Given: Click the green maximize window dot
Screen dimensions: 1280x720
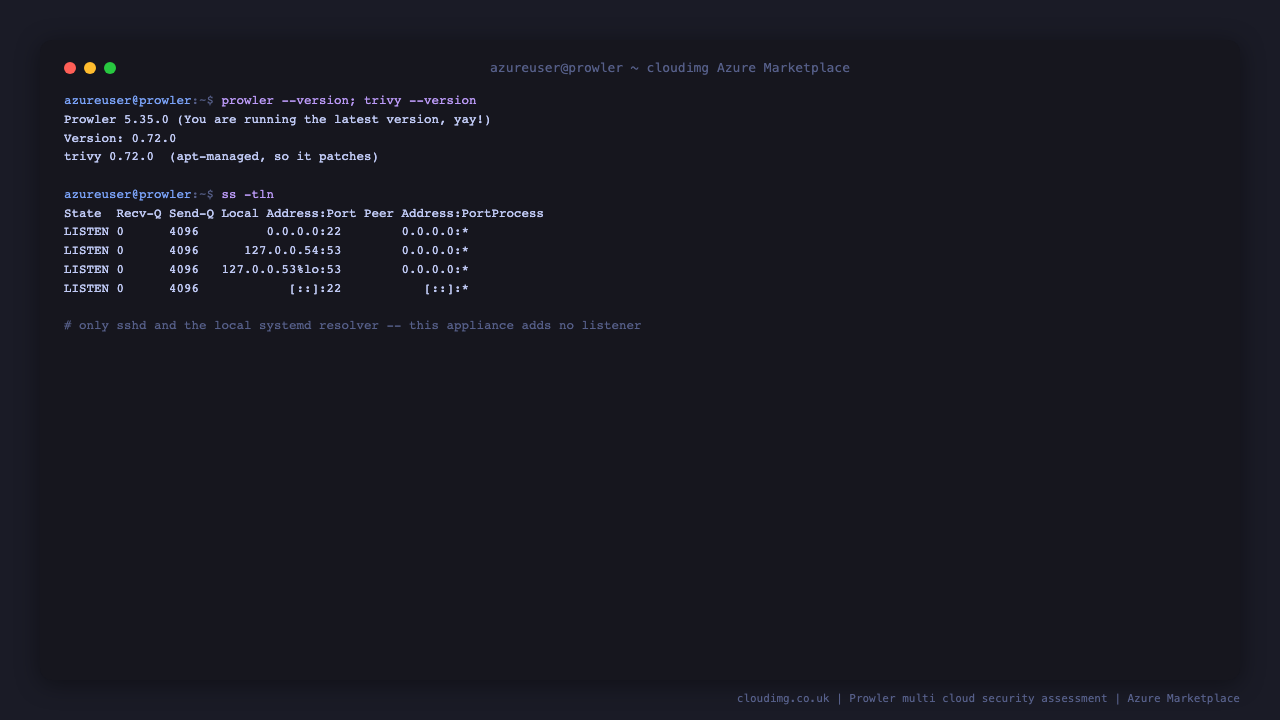Looking at the screenshot, I should tap(110, 68).
